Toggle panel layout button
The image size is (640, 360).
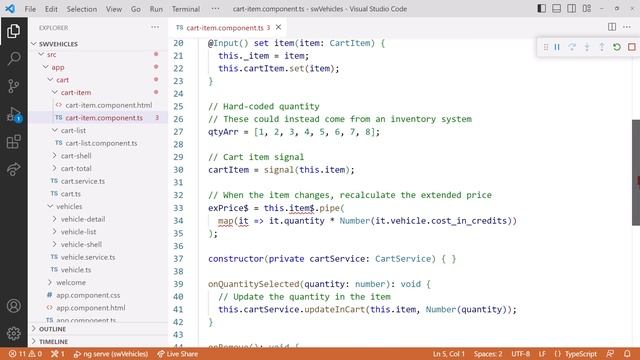pos(556,9)
